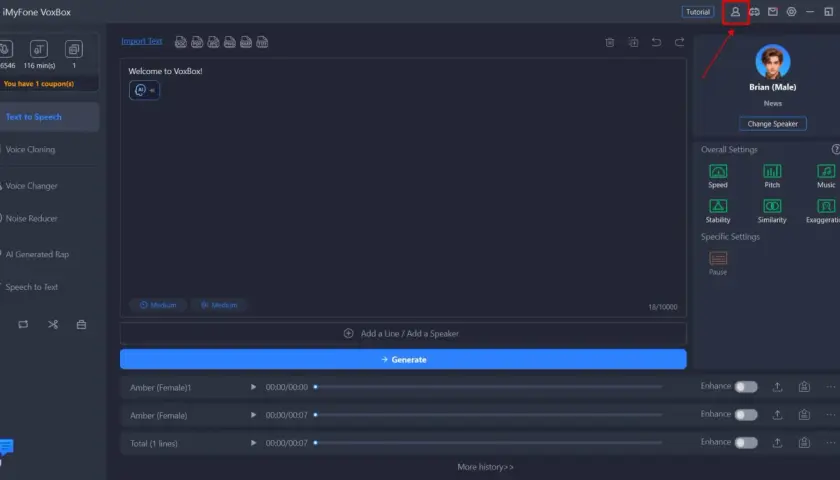Play Amber (Female) audio

tap(253, 415)
